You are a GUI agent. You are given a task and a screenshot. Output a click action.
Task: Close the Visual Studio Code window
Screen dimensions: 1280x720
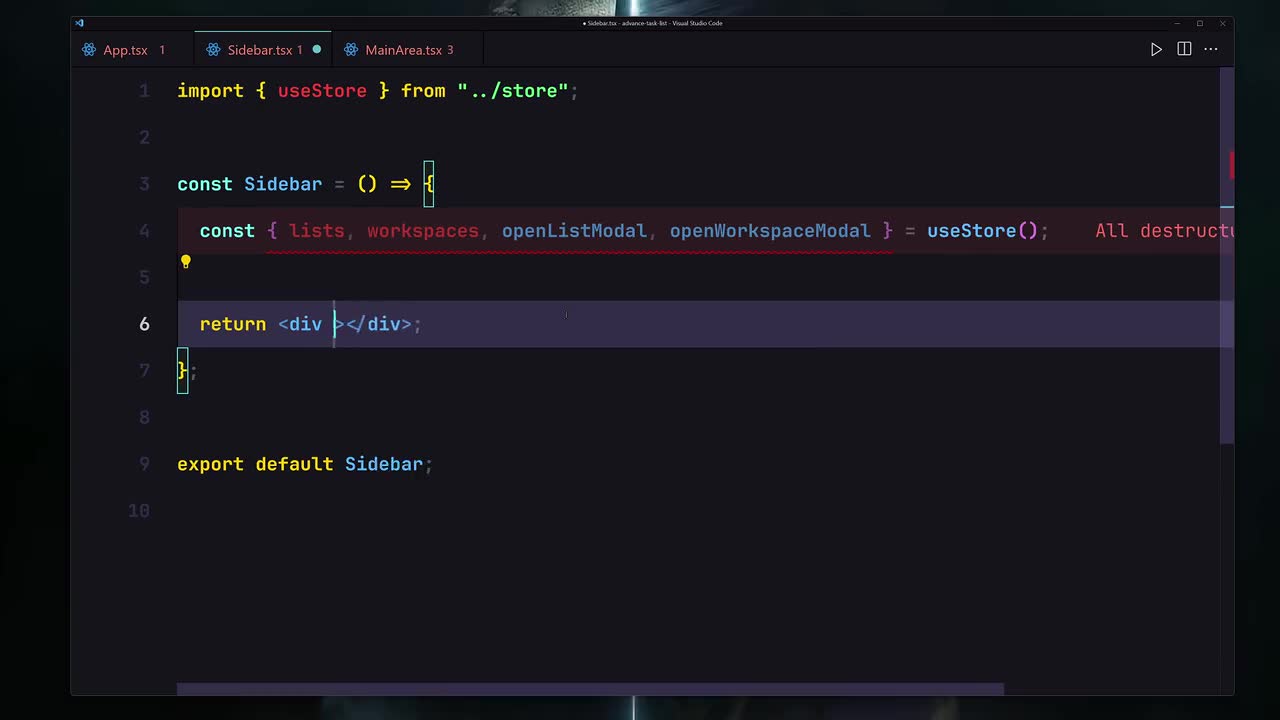(x=1222, y=23)
